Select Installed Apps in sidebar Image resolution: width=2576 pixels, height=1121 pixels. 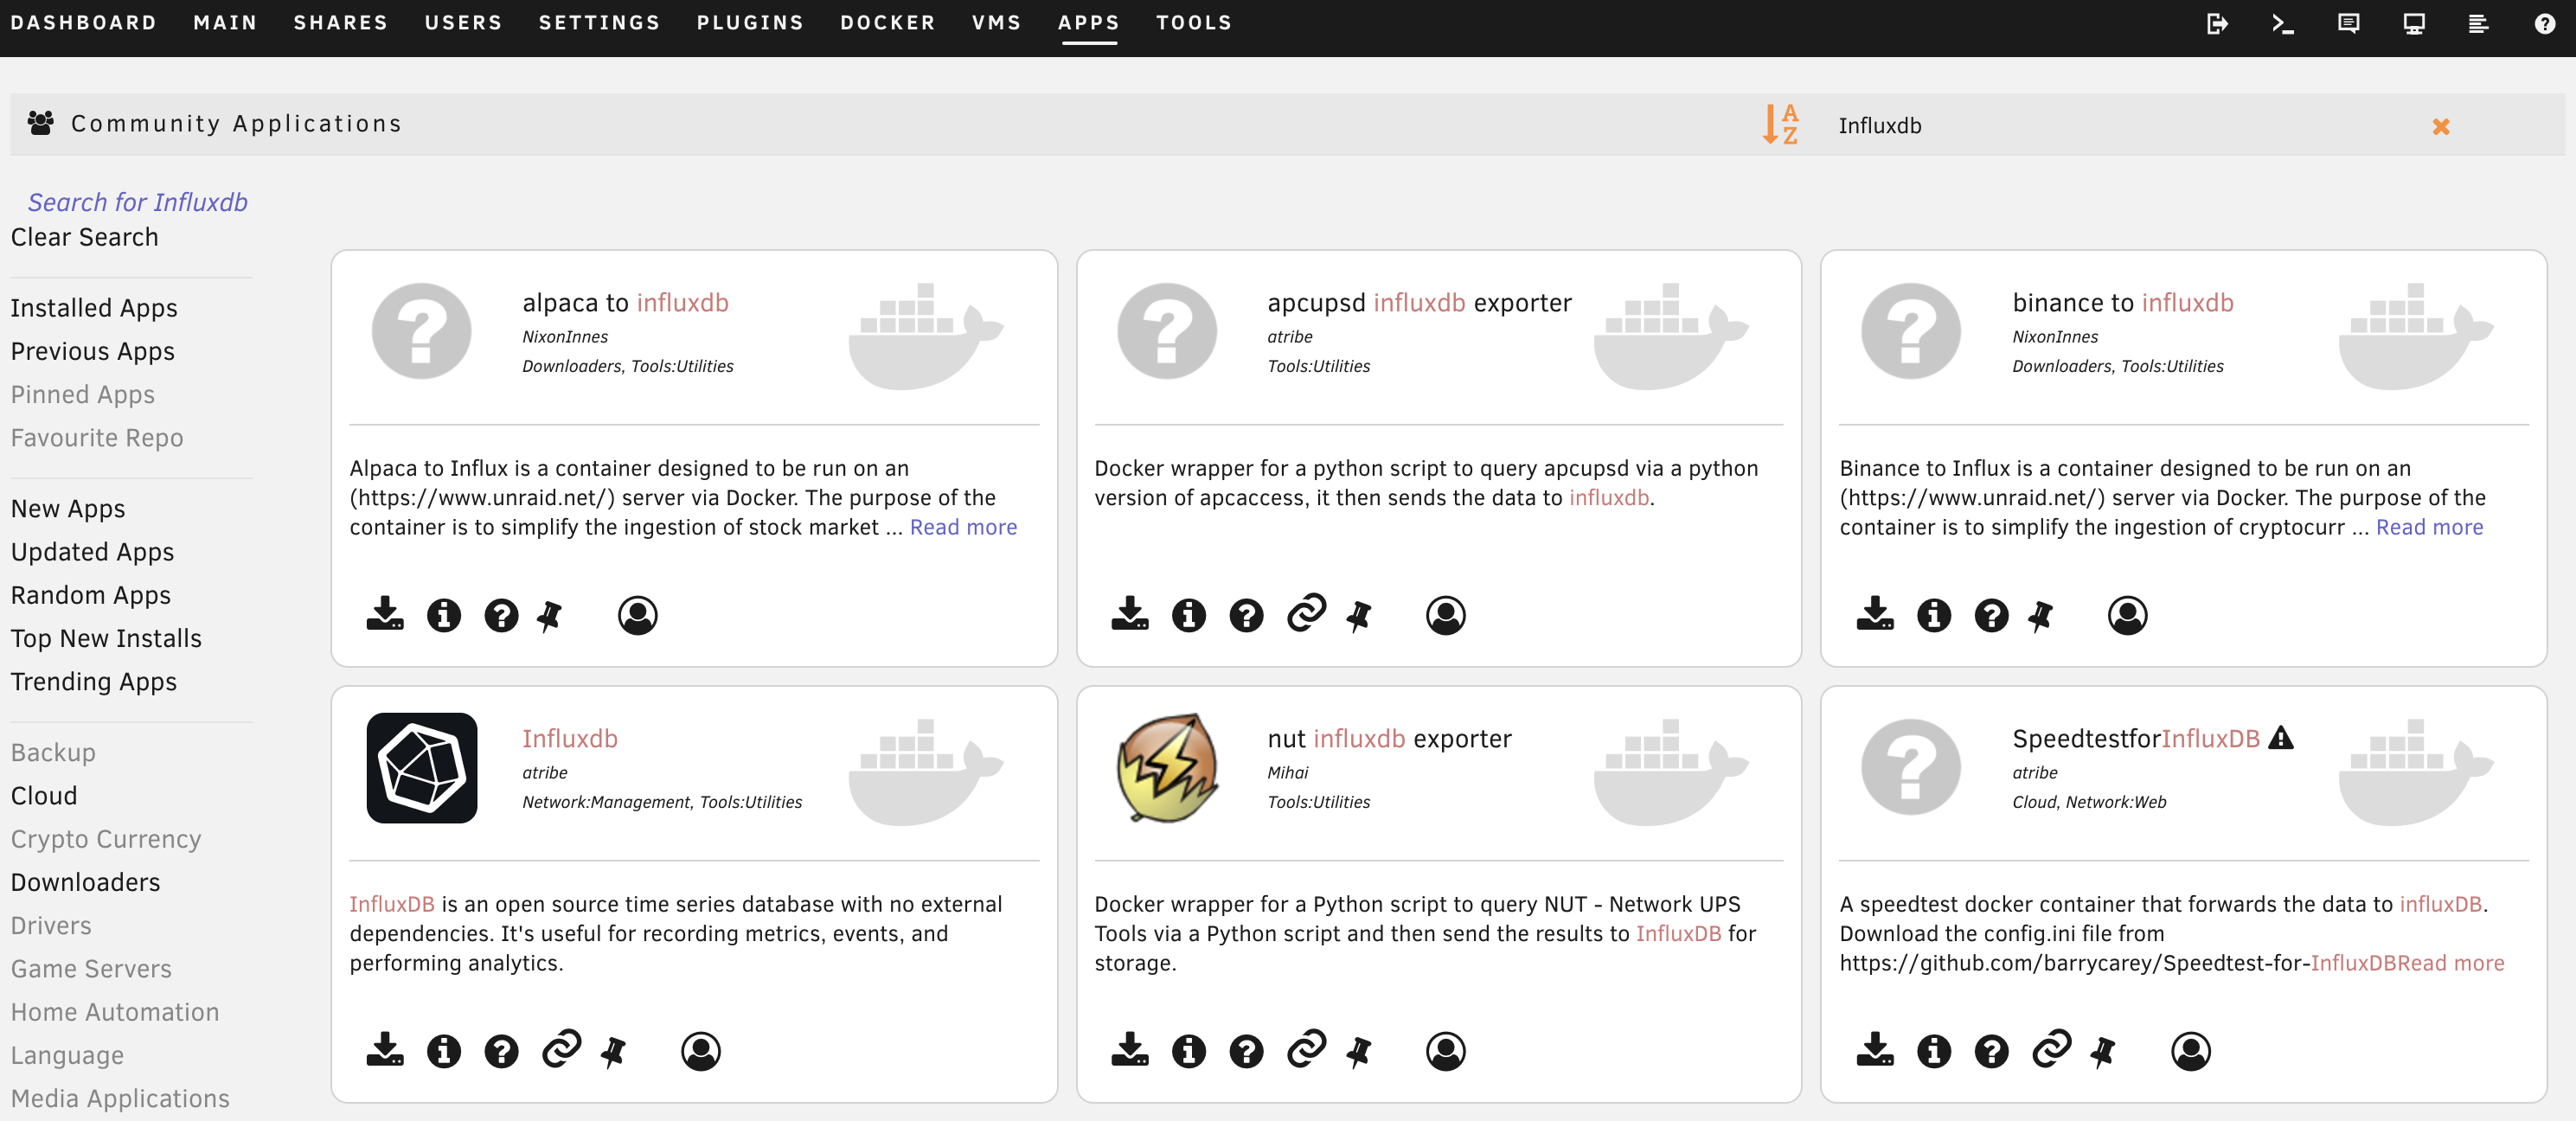pos(94,308)
